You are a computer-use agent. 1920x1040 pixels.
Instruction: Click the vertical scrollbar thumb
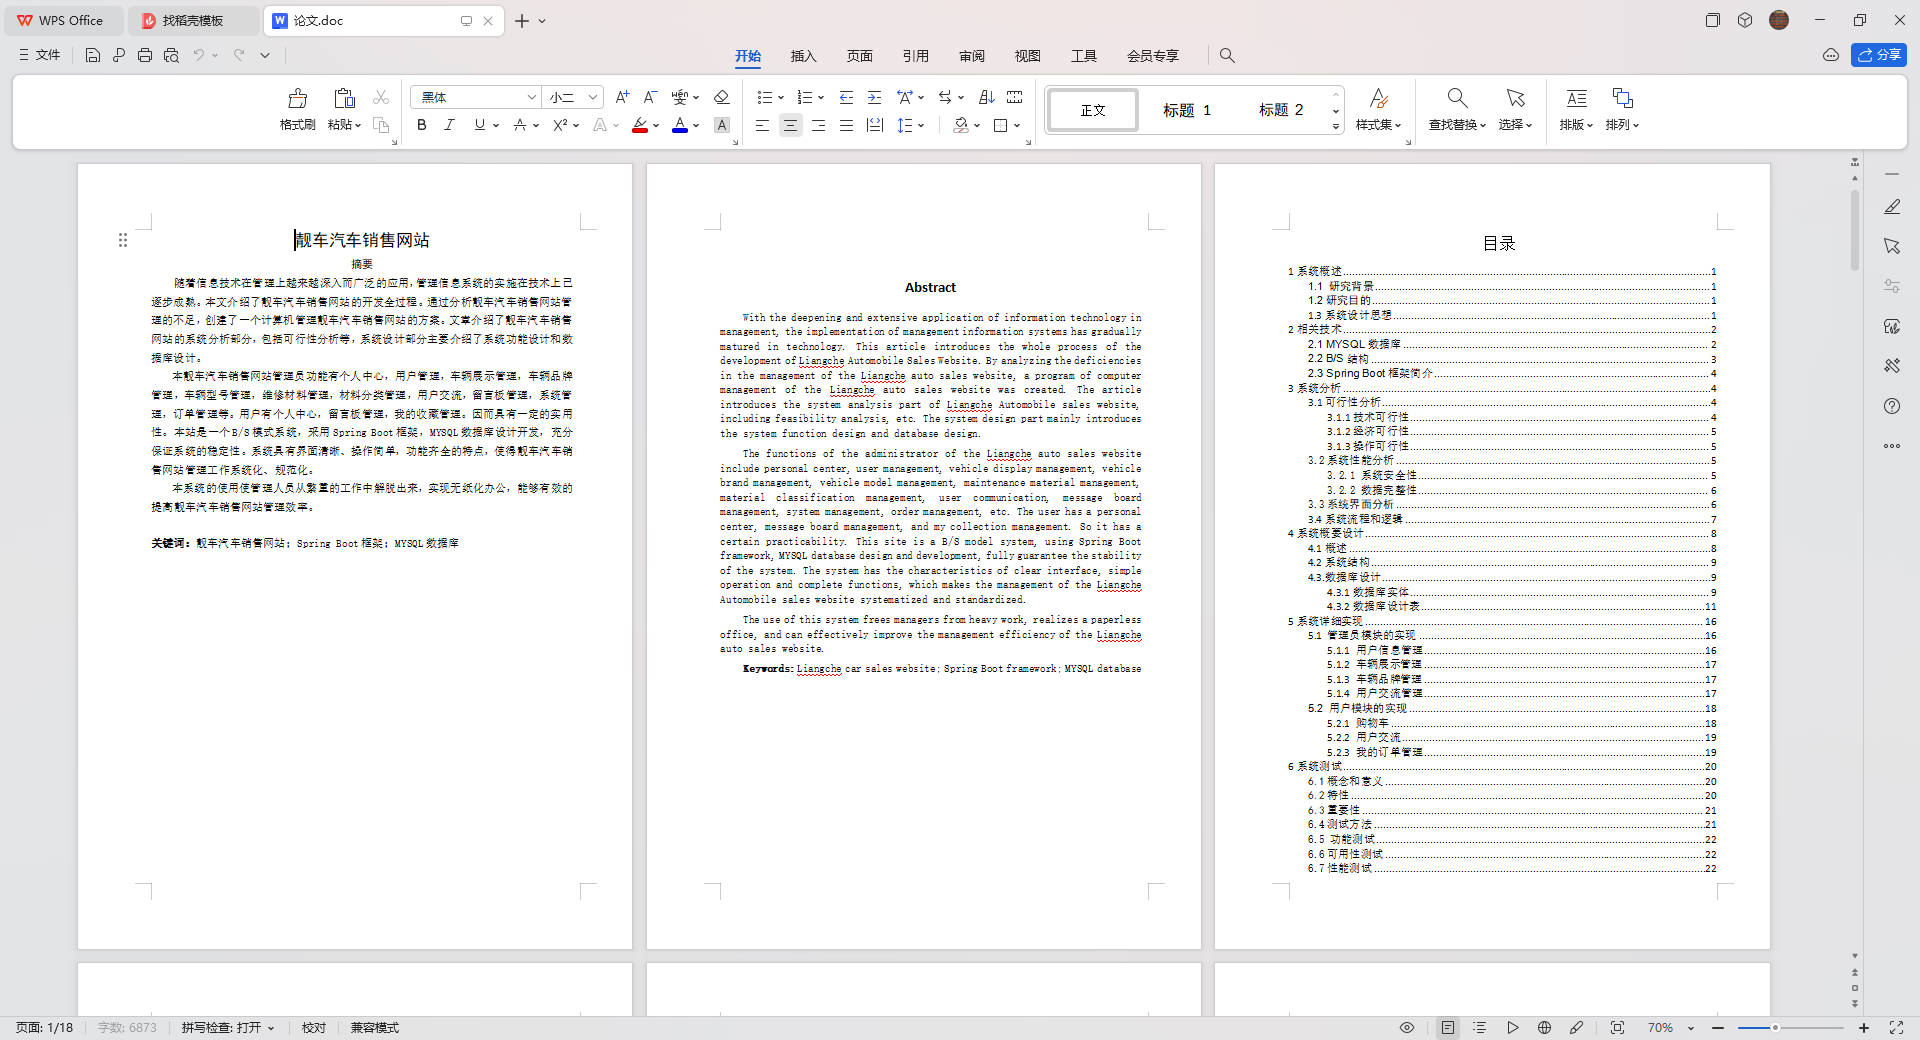click(1855, 230)
